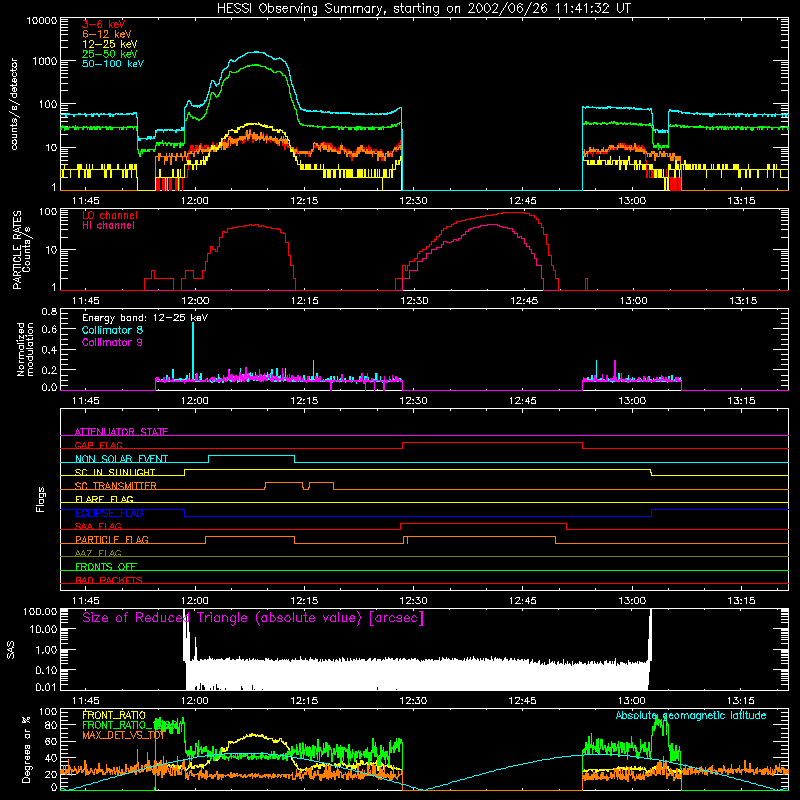The height and width of the screenshot is (800, 800).
Task: Click the 'Absolute geomagnetic latitude' label
Action: tap(691, 715)
